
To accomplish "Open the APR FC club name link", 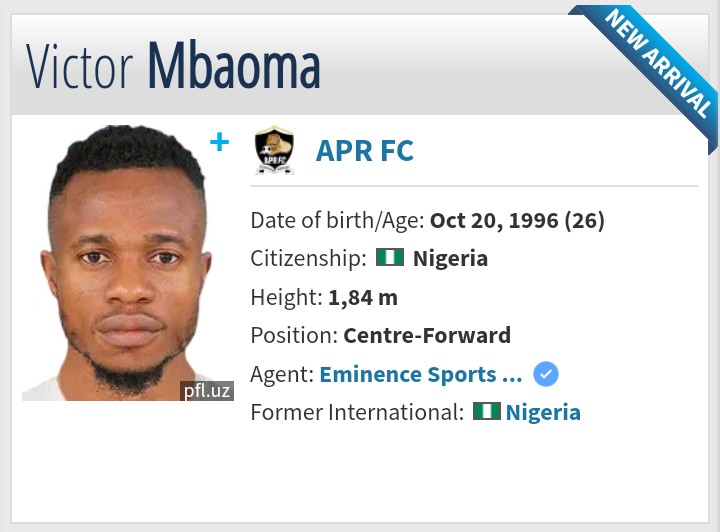I will pos(364,151).
